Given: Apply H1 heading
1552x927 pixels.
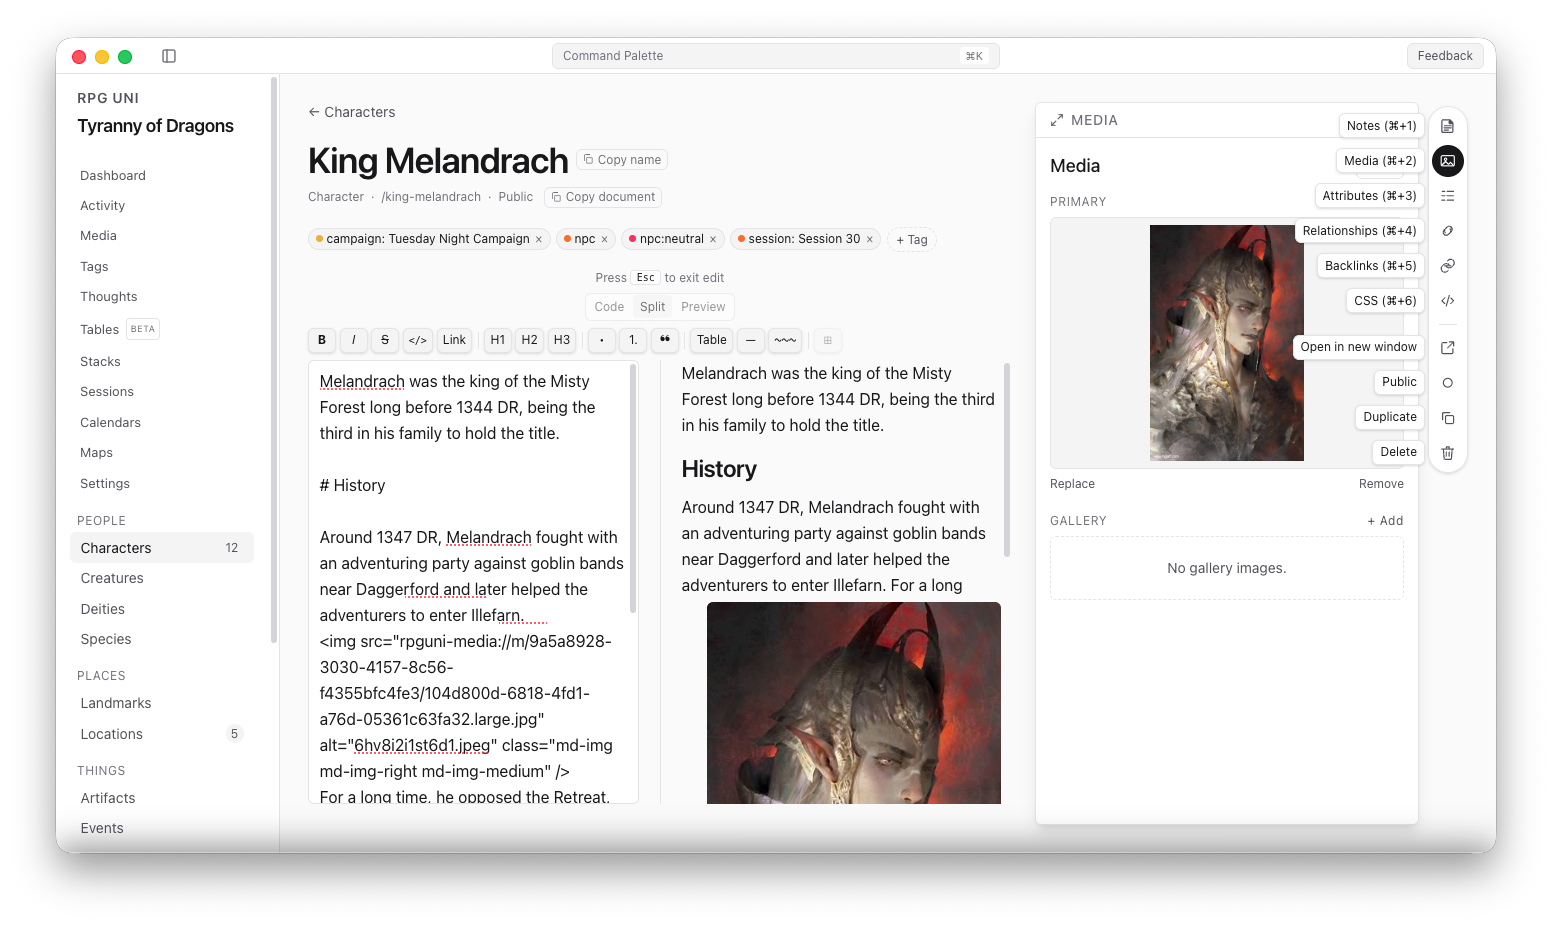Looking at the screenshot, I should (497, 340).
